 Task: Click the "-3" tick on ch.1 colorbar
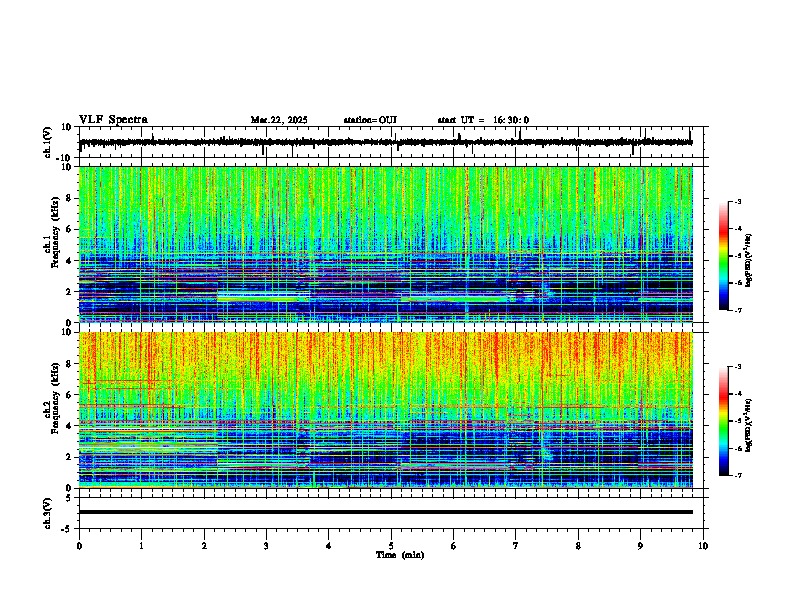click(x=737, y=202)
